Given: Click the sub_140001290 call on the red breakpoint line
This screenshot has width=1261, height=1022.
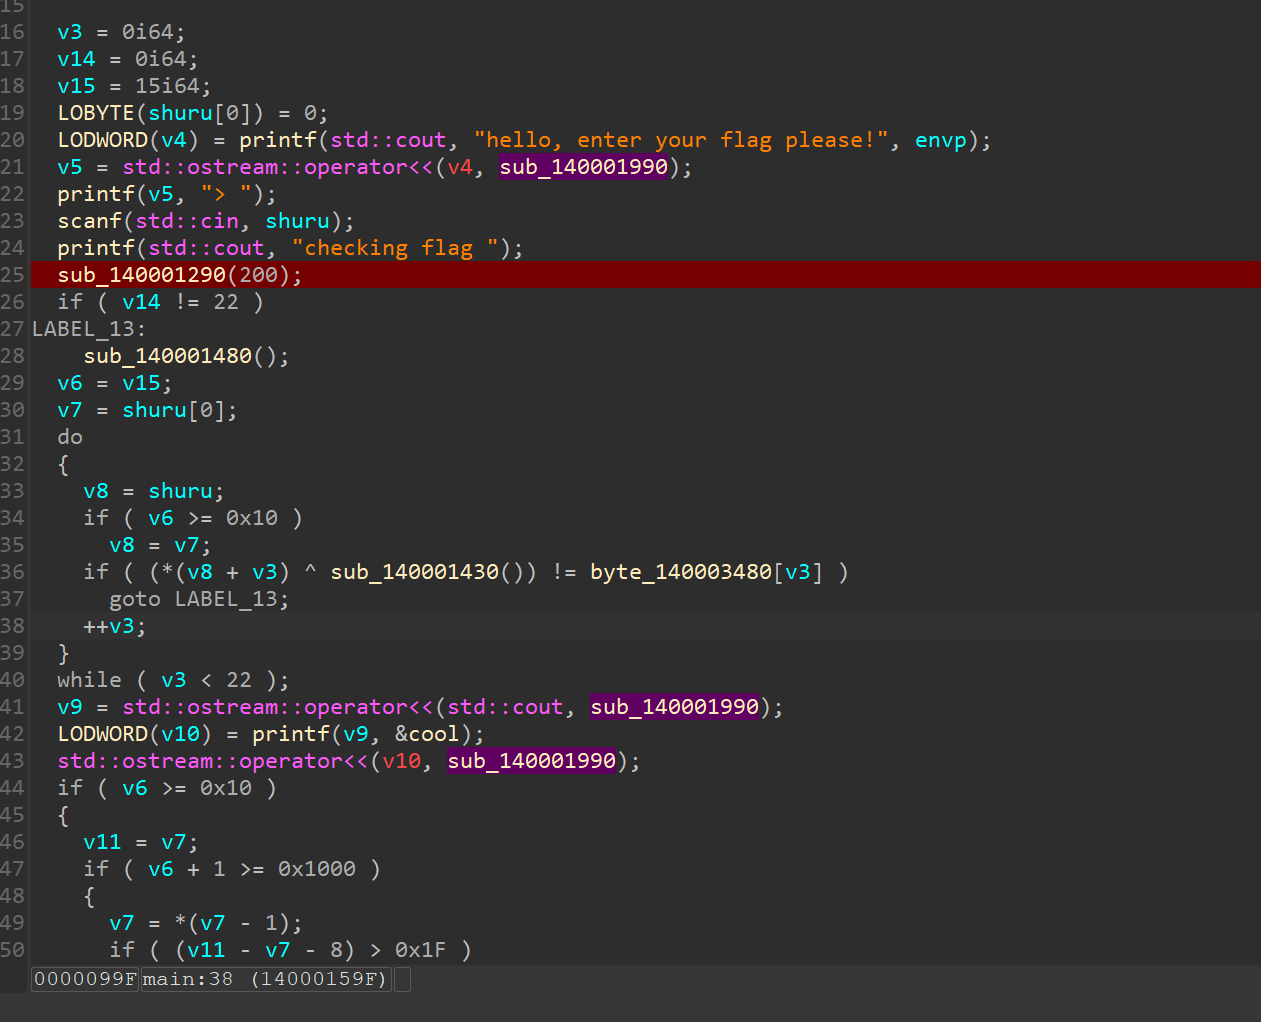Looking at the screenshot, I should 141,275.
